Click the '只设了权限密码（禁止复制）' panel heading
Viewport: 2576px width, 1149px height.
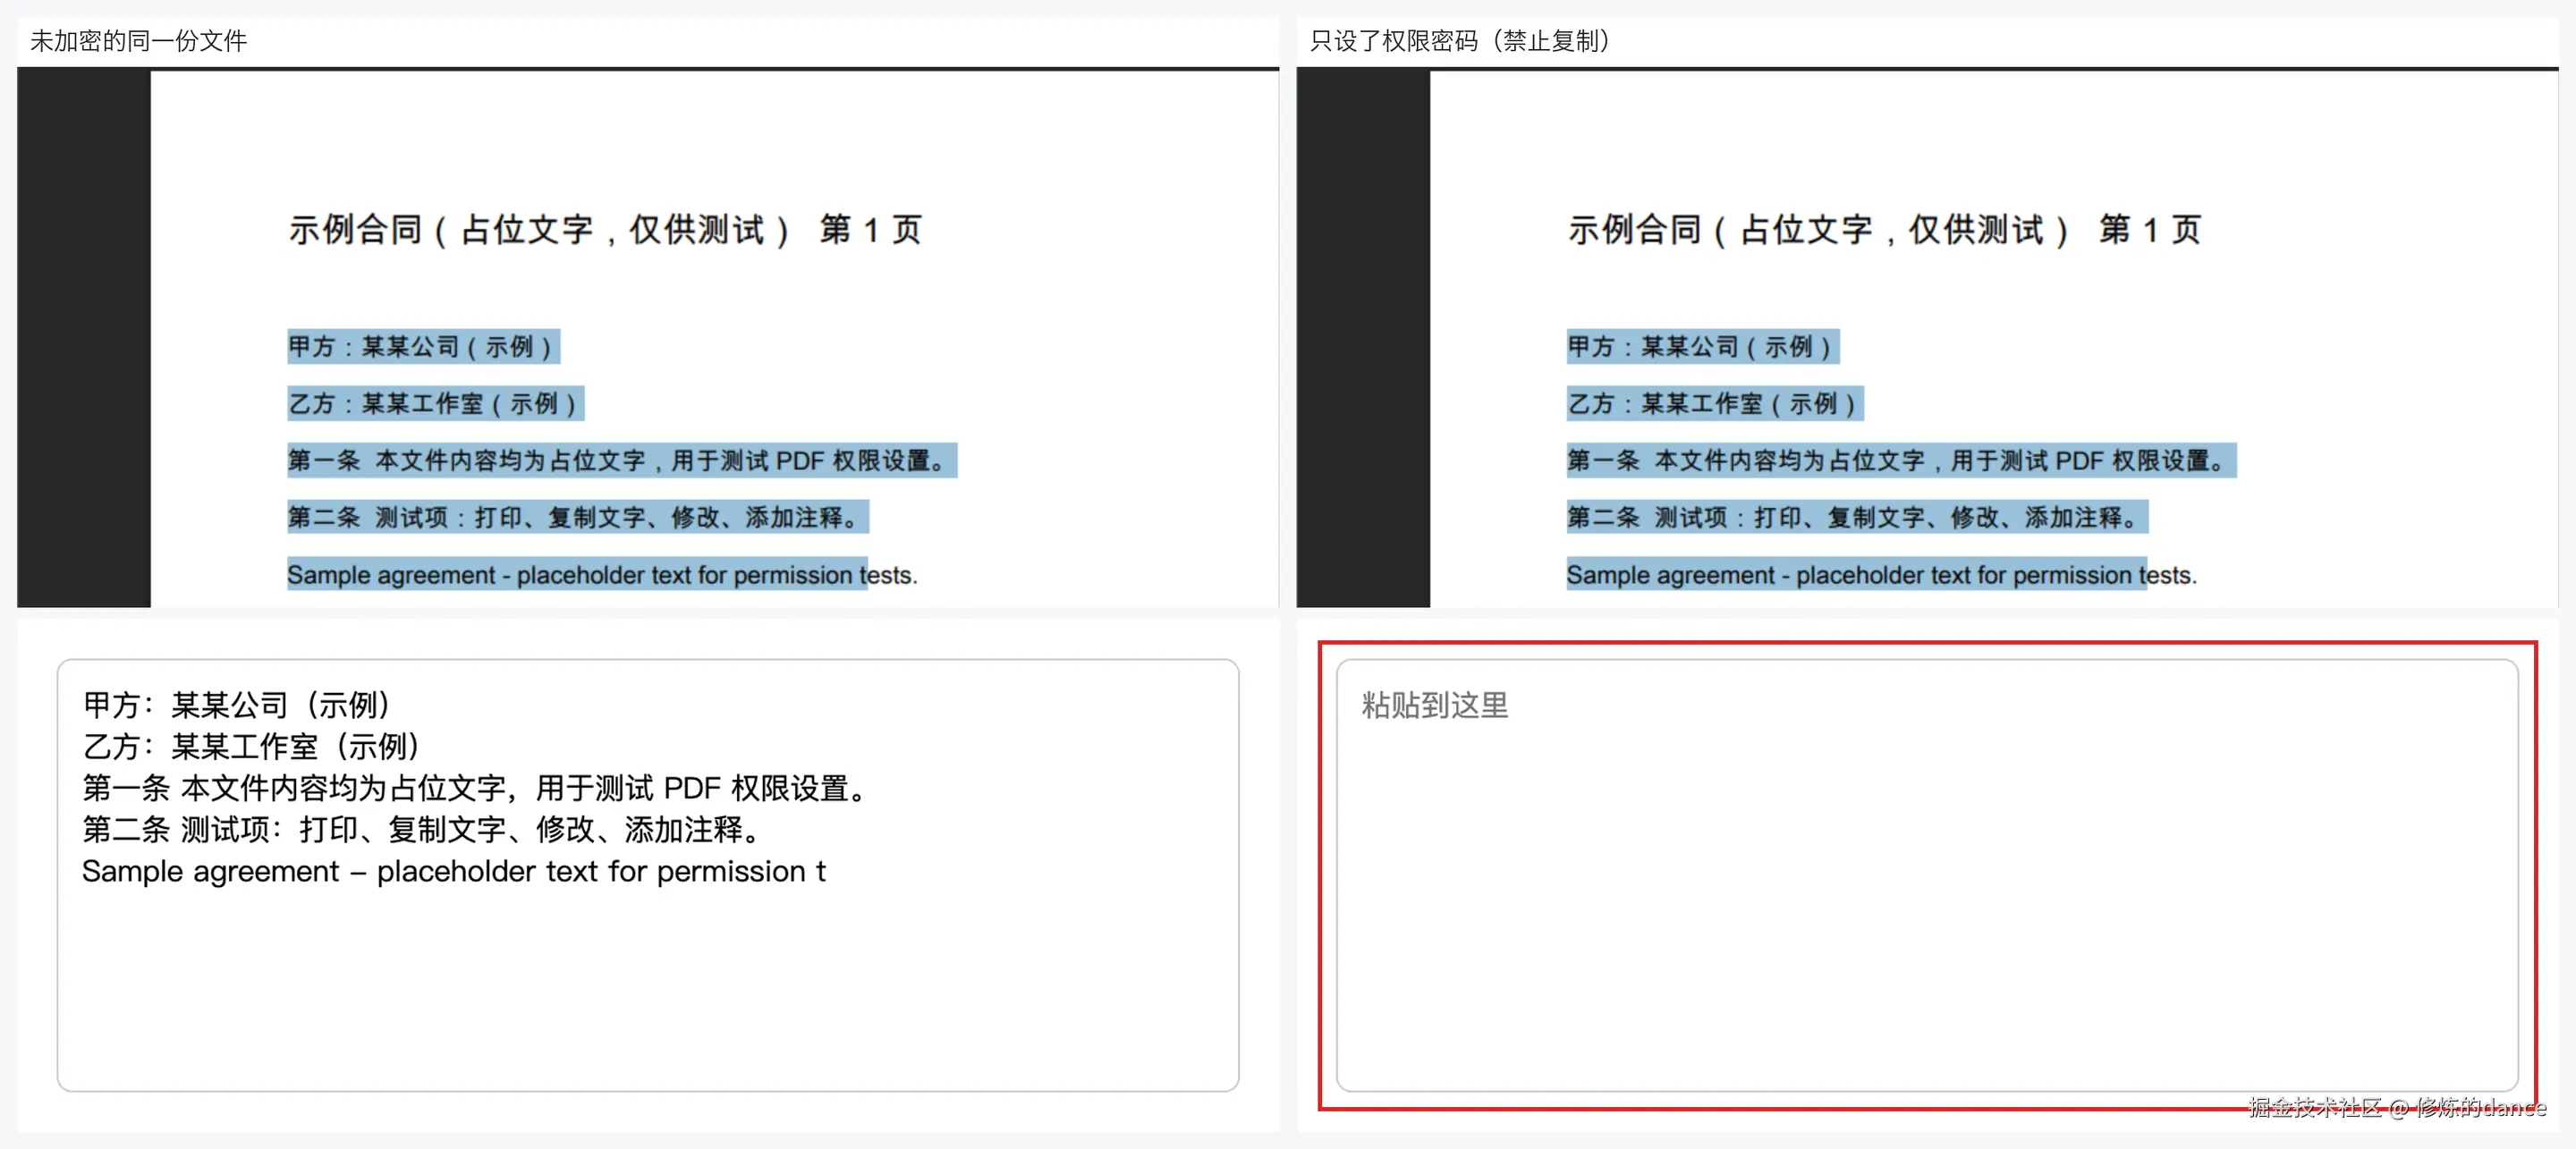pyautogui.click(x=1460, y=41)
